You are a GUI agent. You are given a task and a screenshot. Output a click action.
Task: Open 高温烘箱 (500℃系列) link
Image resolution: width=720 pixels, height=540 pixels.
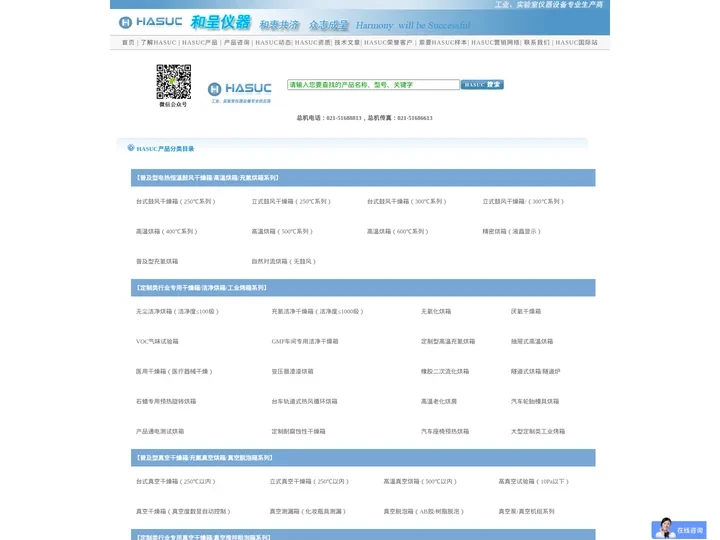coord(282,231)
